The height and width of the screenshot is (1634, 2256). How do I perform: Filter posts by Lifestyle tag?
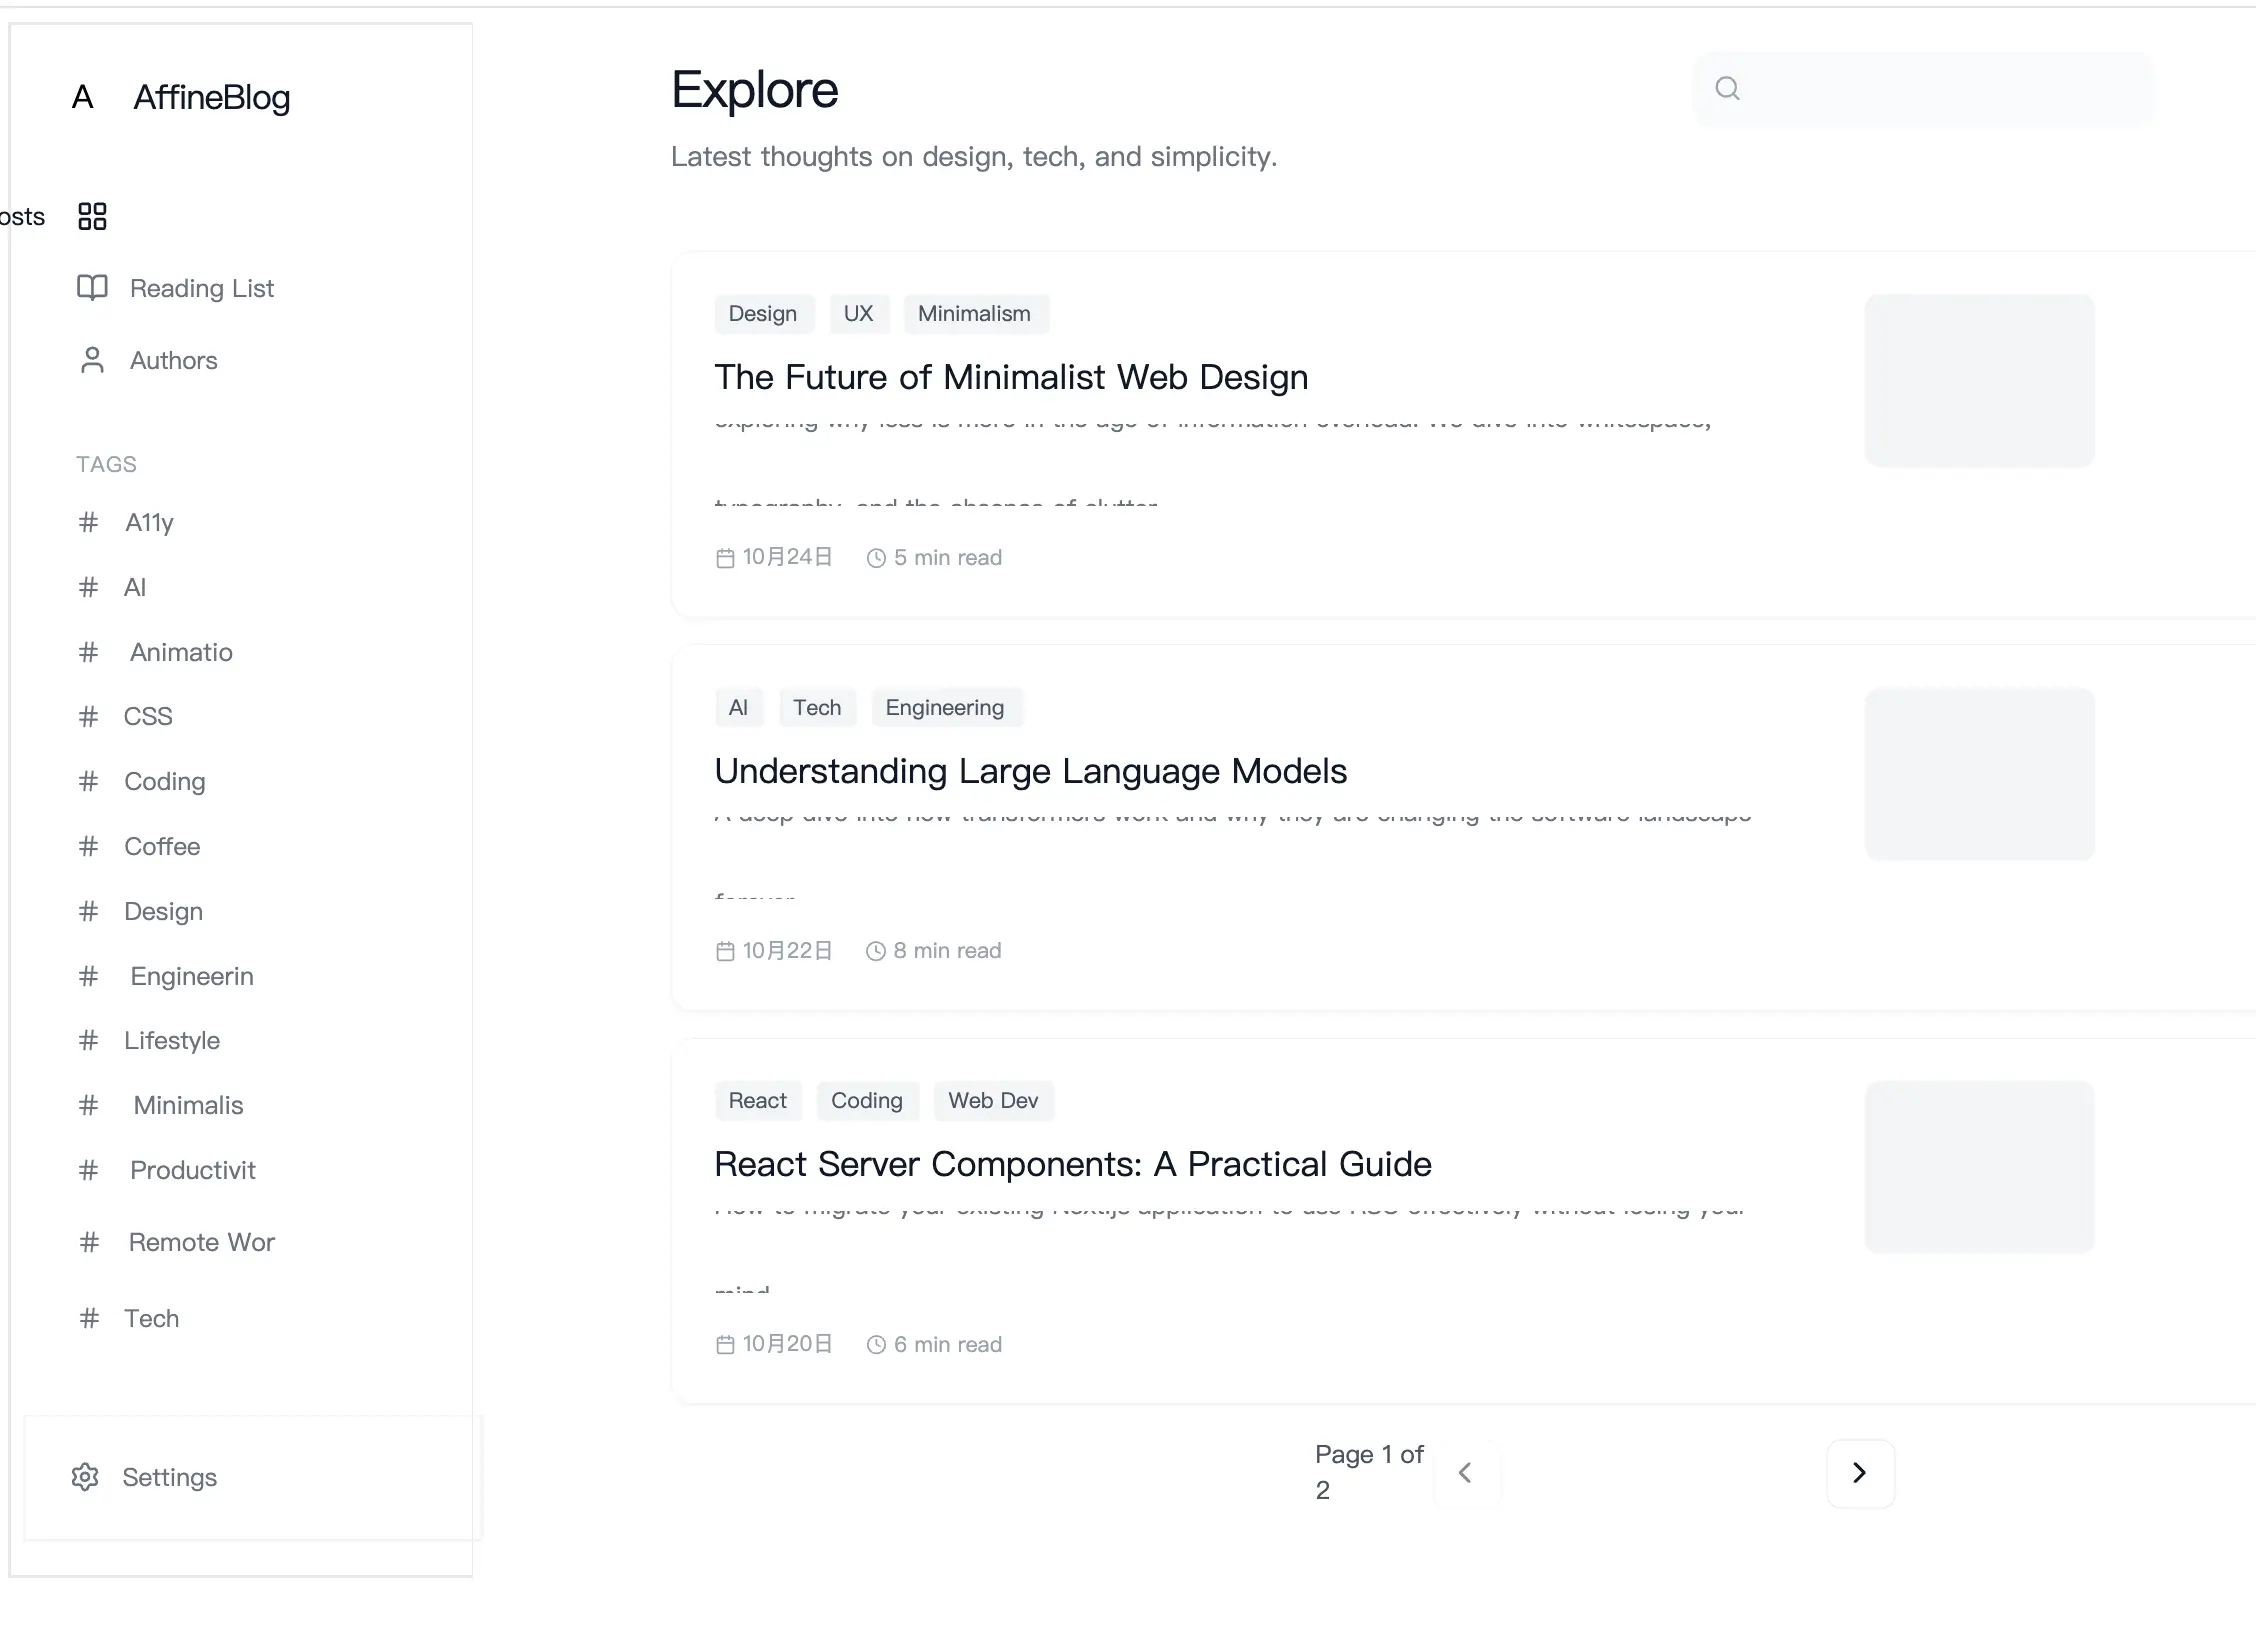point(172,1040)
